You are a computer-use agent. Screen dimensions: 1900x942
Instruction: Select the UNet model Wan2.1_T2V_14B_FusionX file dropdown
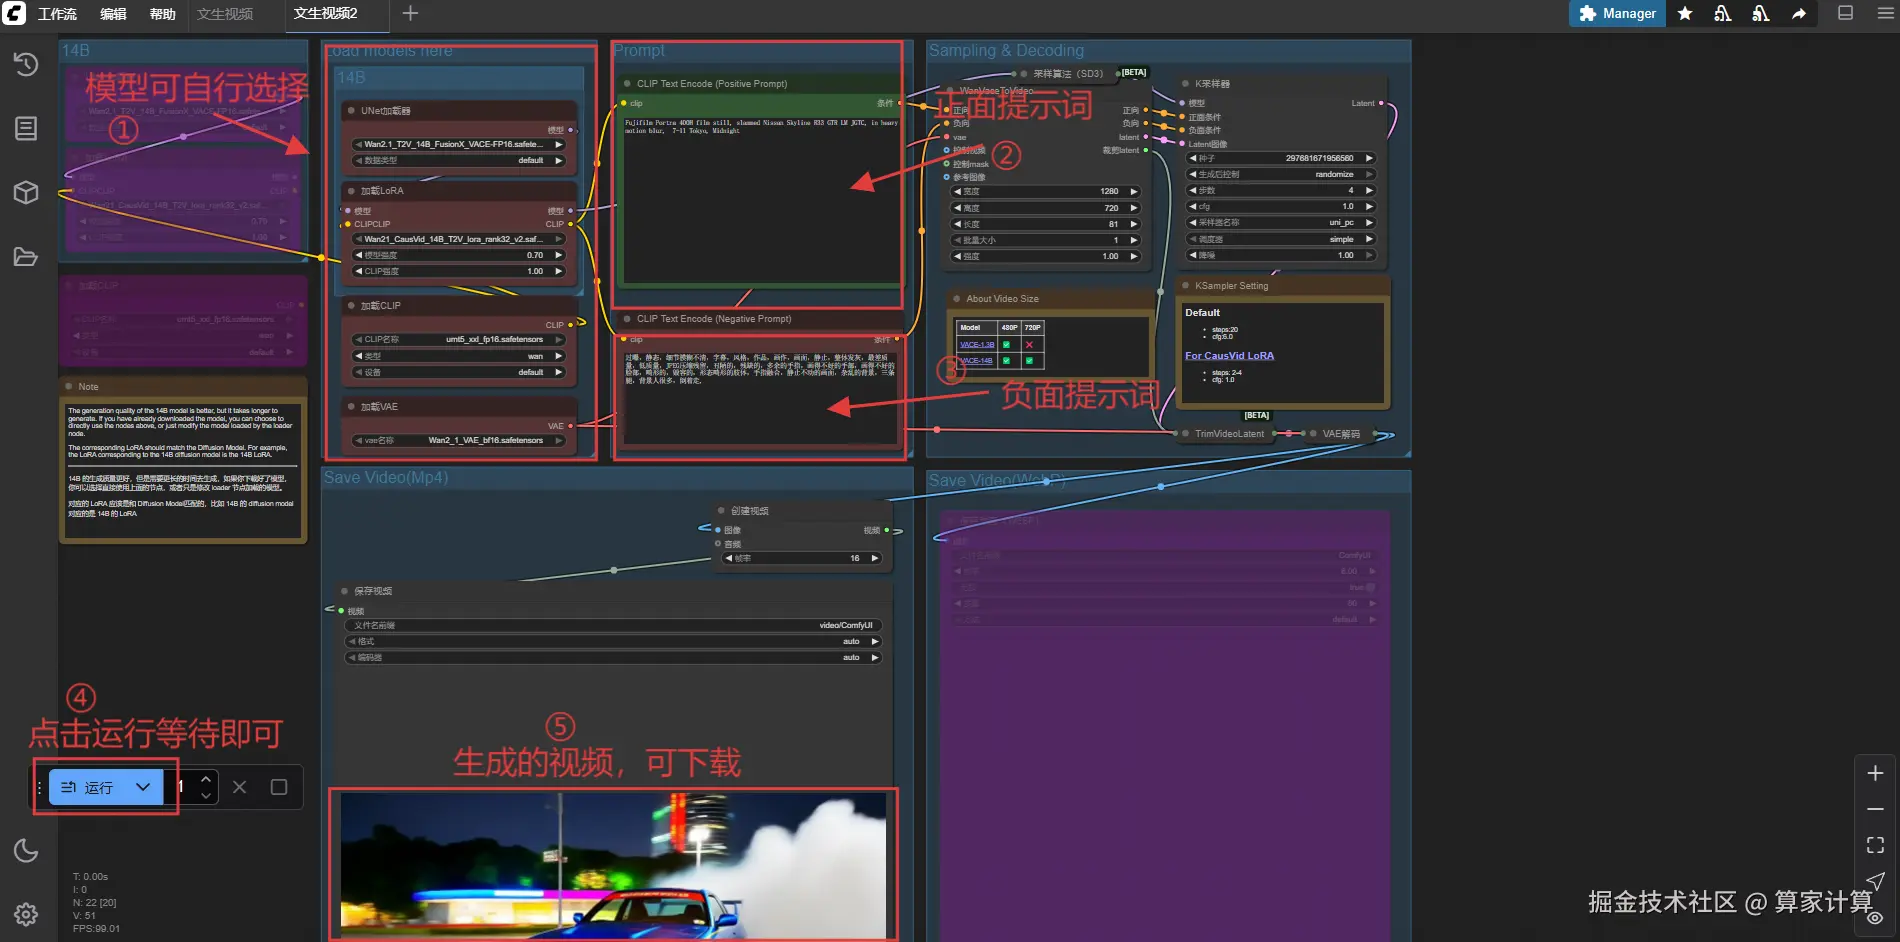click(x=460, y=144)
